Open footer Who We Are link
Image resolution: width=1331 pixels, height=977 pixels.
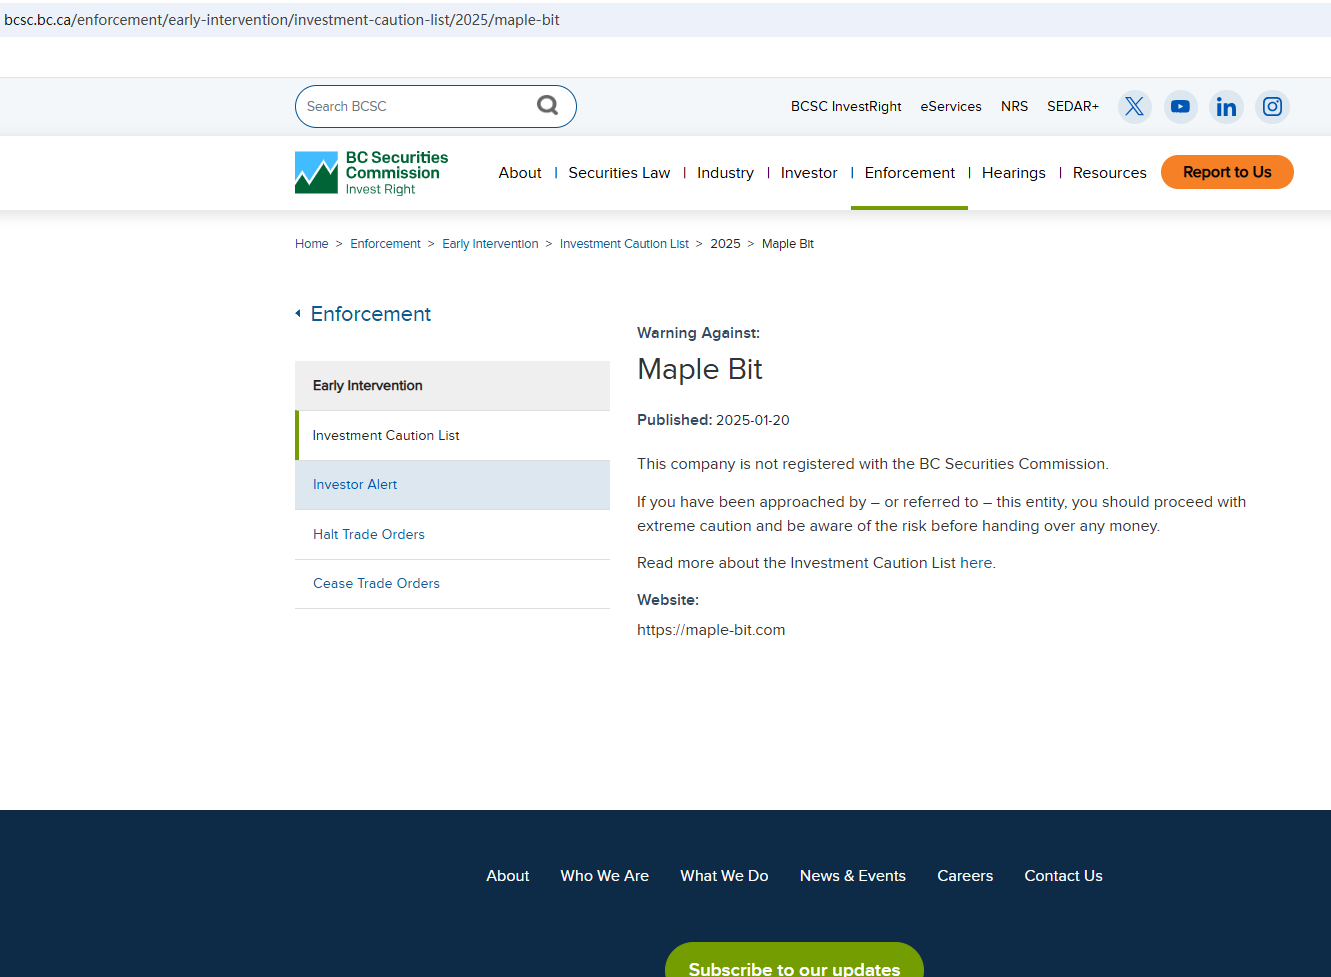[x=605, y=876]
